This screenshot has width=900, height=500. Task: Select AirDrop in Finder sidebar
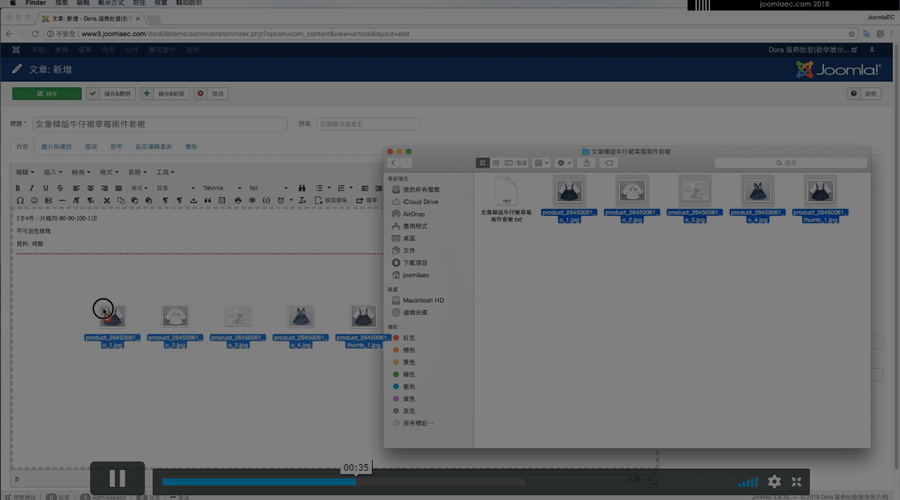click(x=415, y=214)
